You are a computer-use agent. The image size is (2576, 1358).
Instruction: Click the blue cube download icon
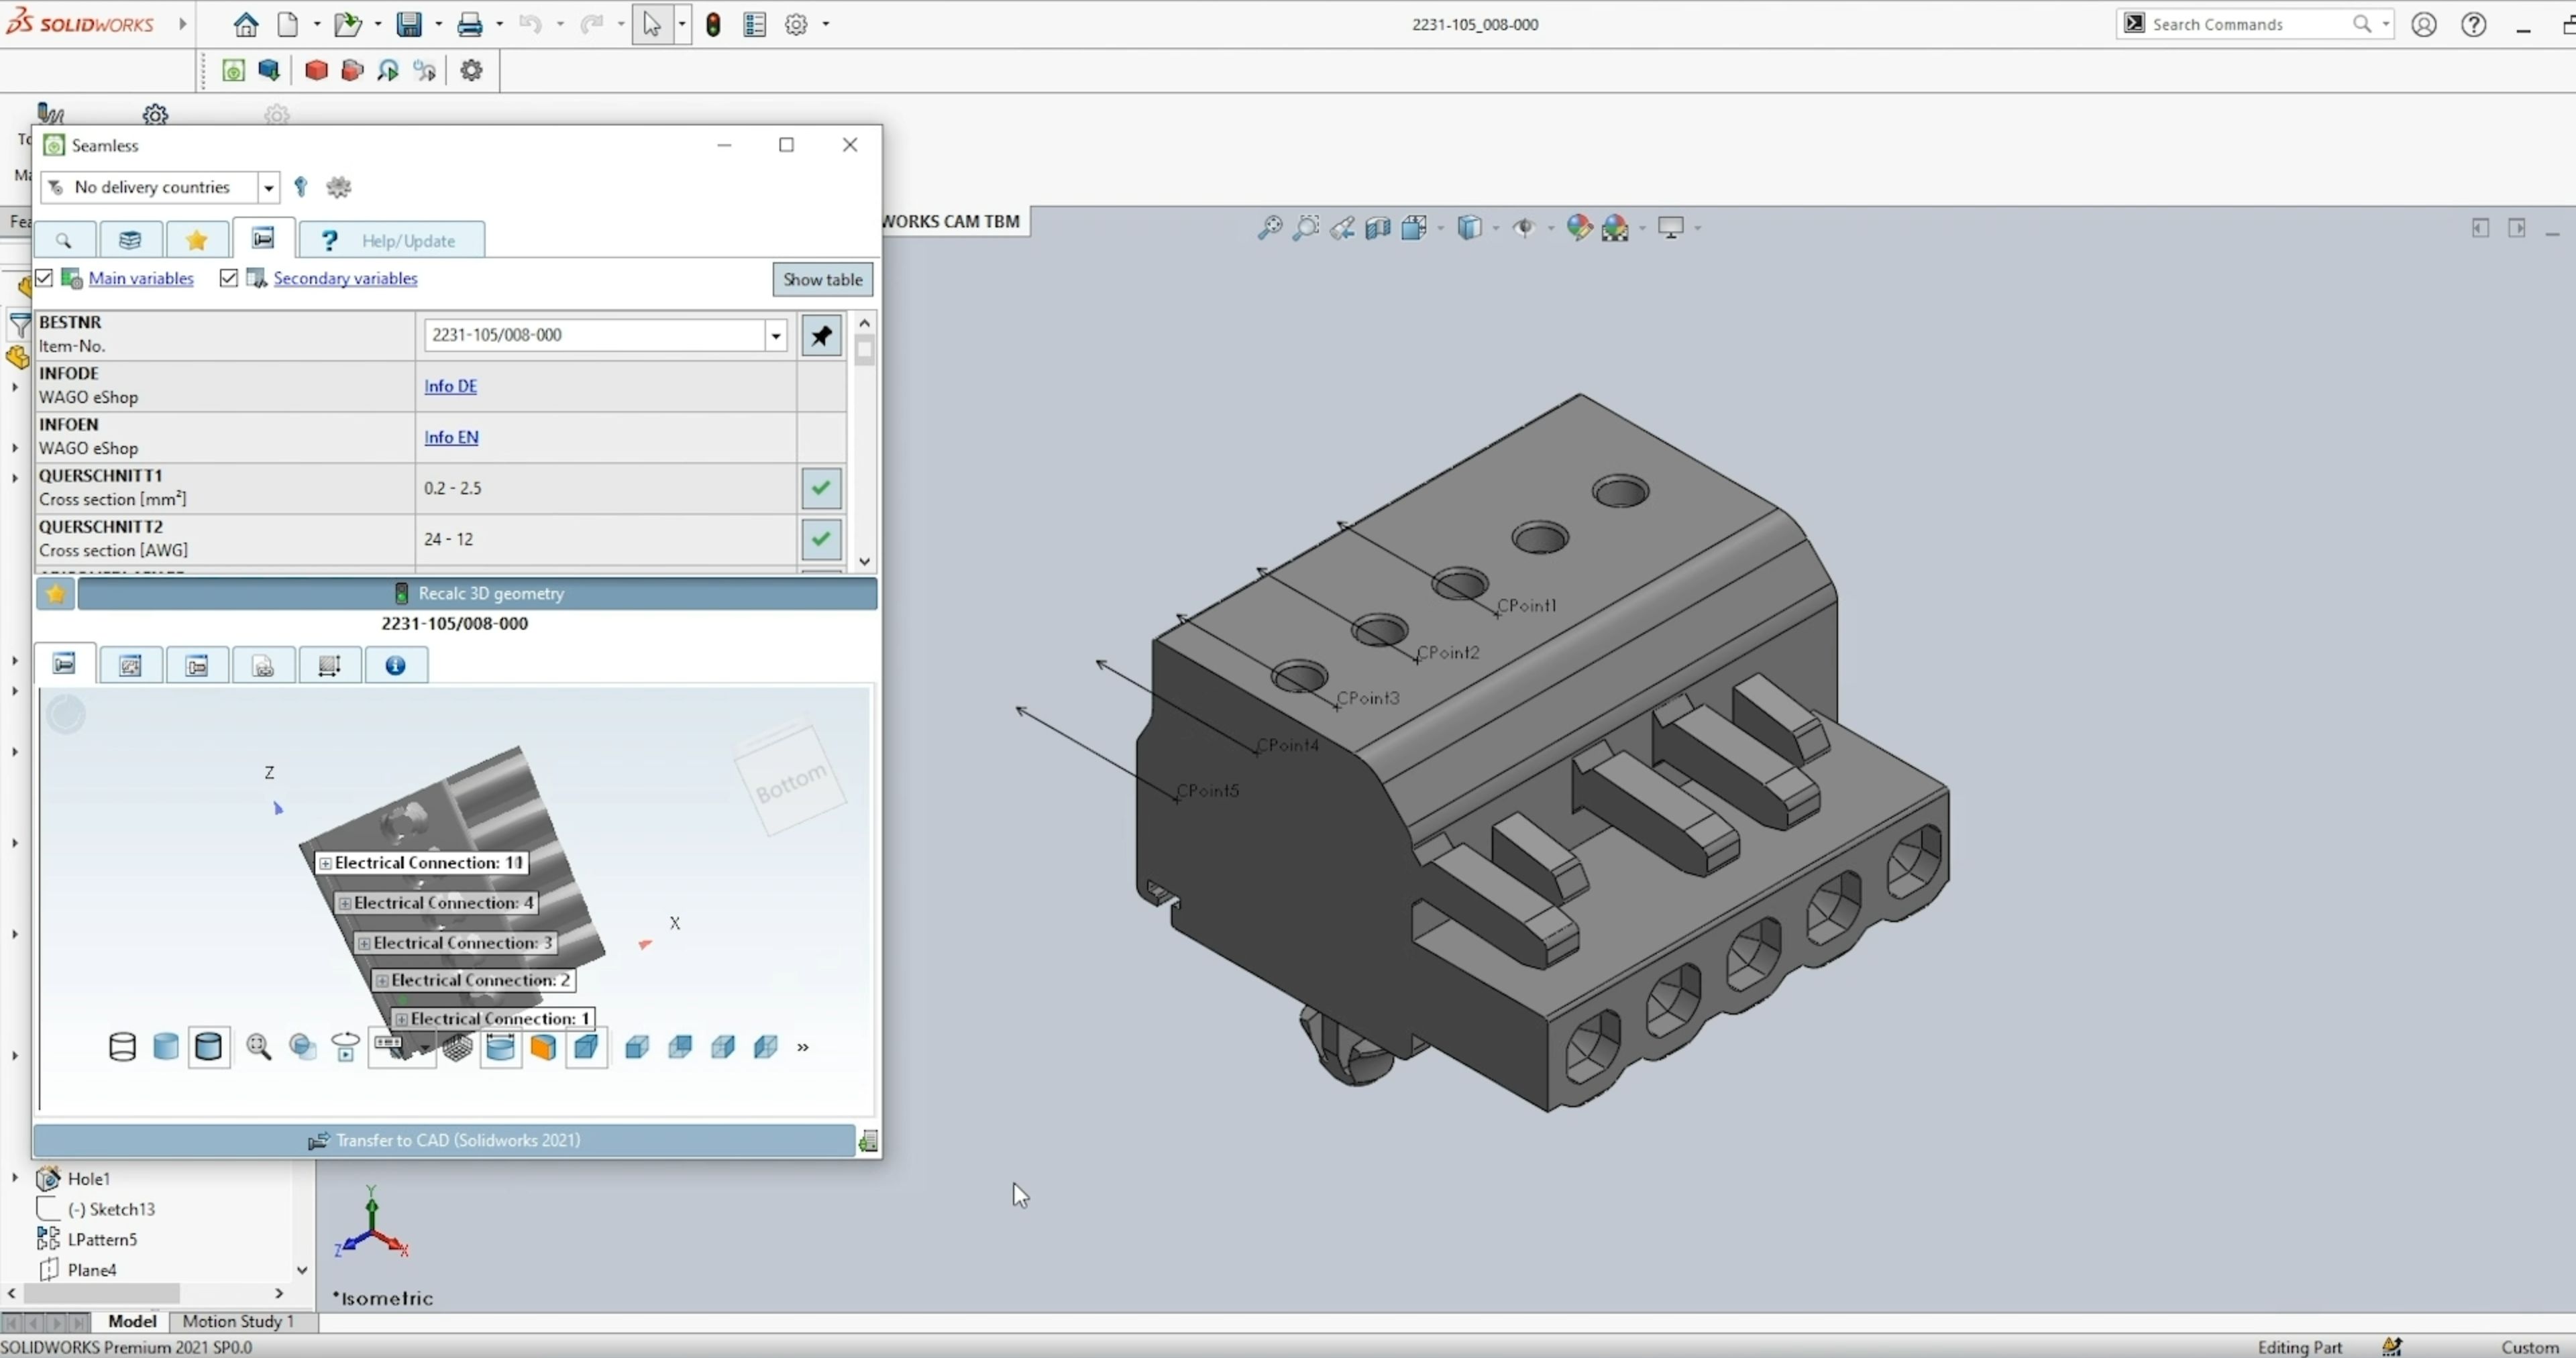tap(269, 70)
